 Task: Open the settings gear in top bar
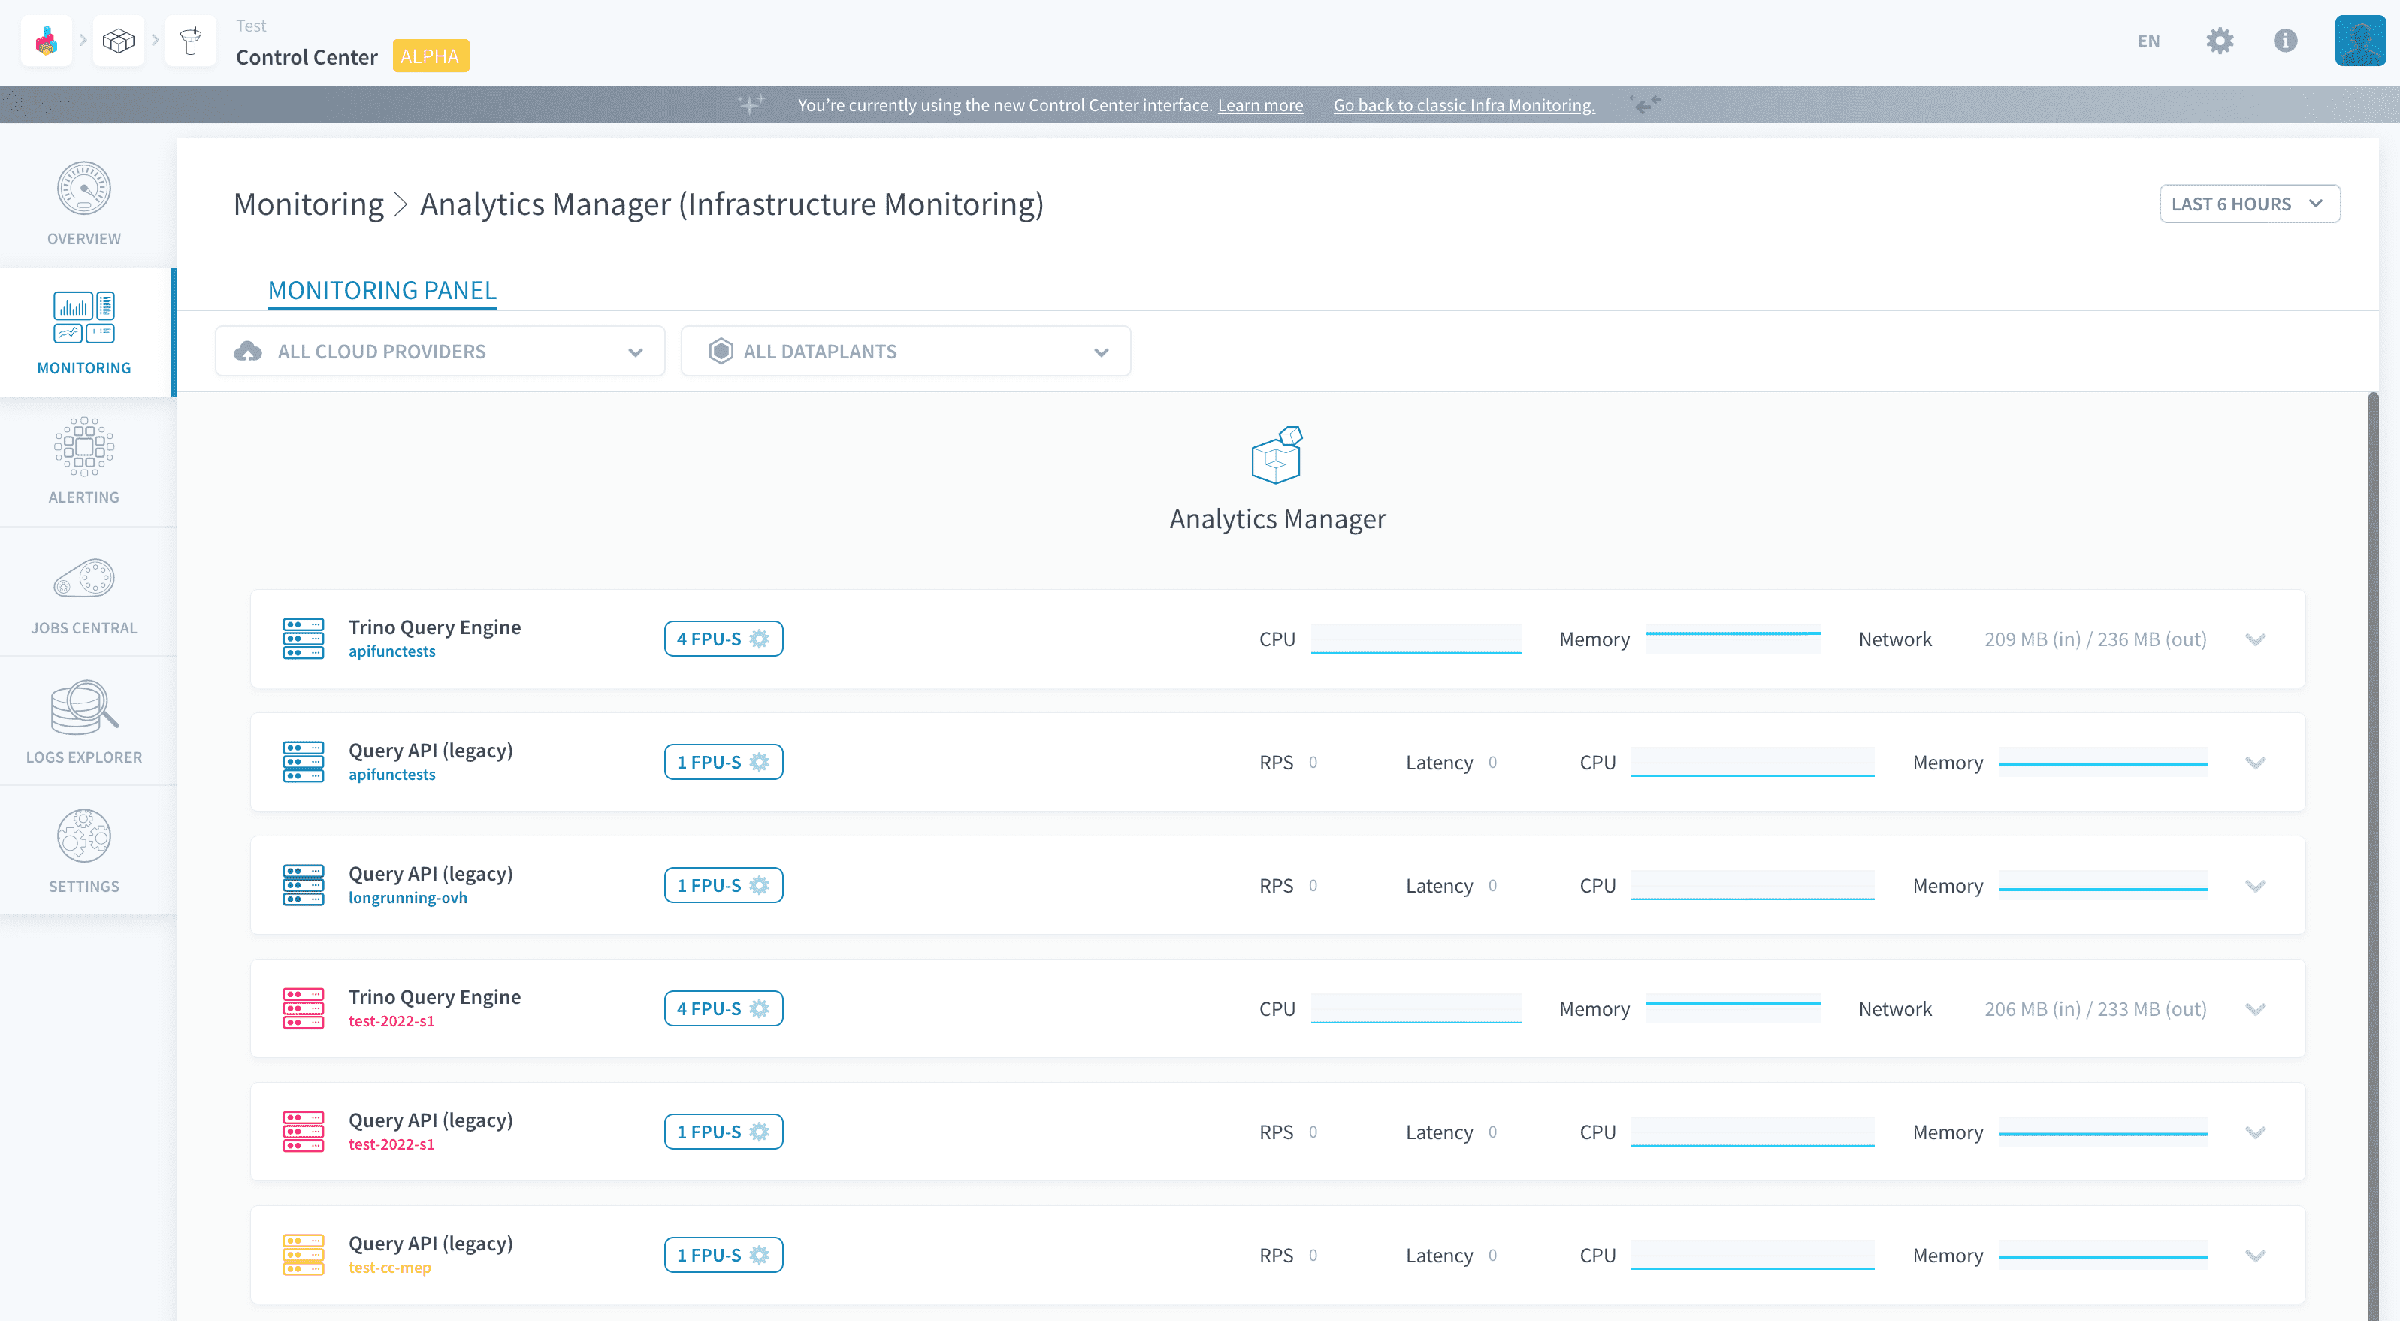[x=2220, y=41]
